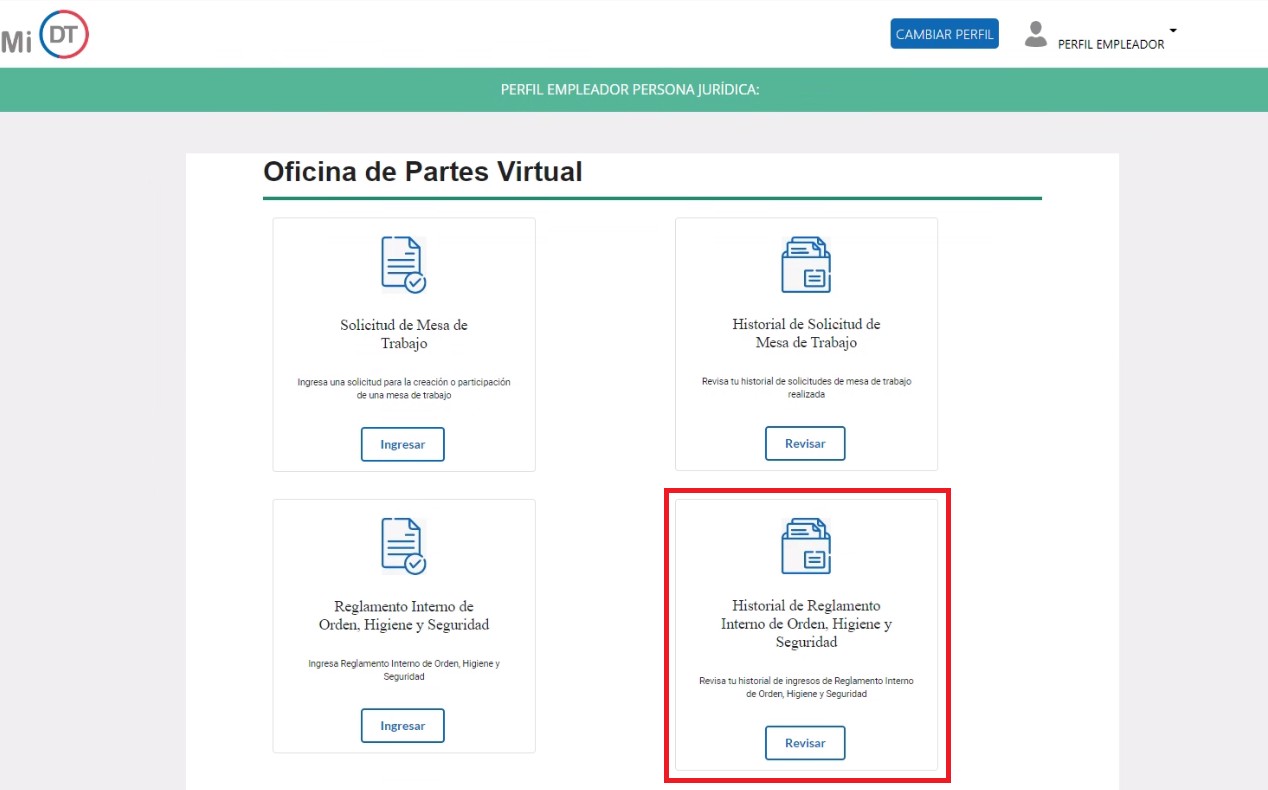Screen dimensions: 1268x790
Task: Click Ingresar under Solicitud de Mesa de Trabajo
Action: pyautogui.click(x=403, y=444)
